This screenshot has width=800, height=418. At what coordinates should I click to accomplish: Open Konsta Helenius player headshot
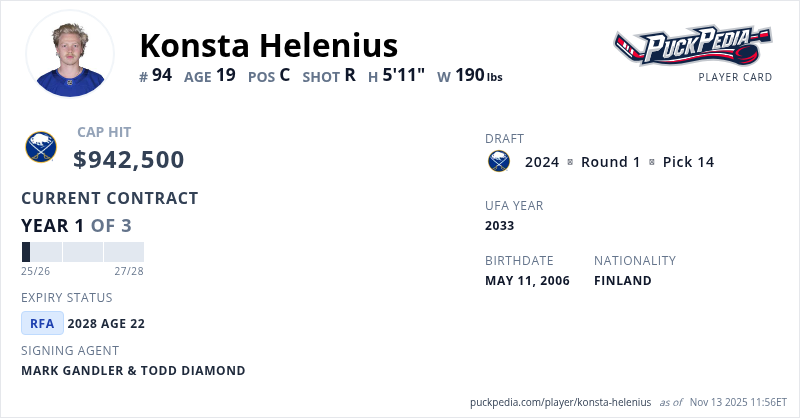coord(70,53)
